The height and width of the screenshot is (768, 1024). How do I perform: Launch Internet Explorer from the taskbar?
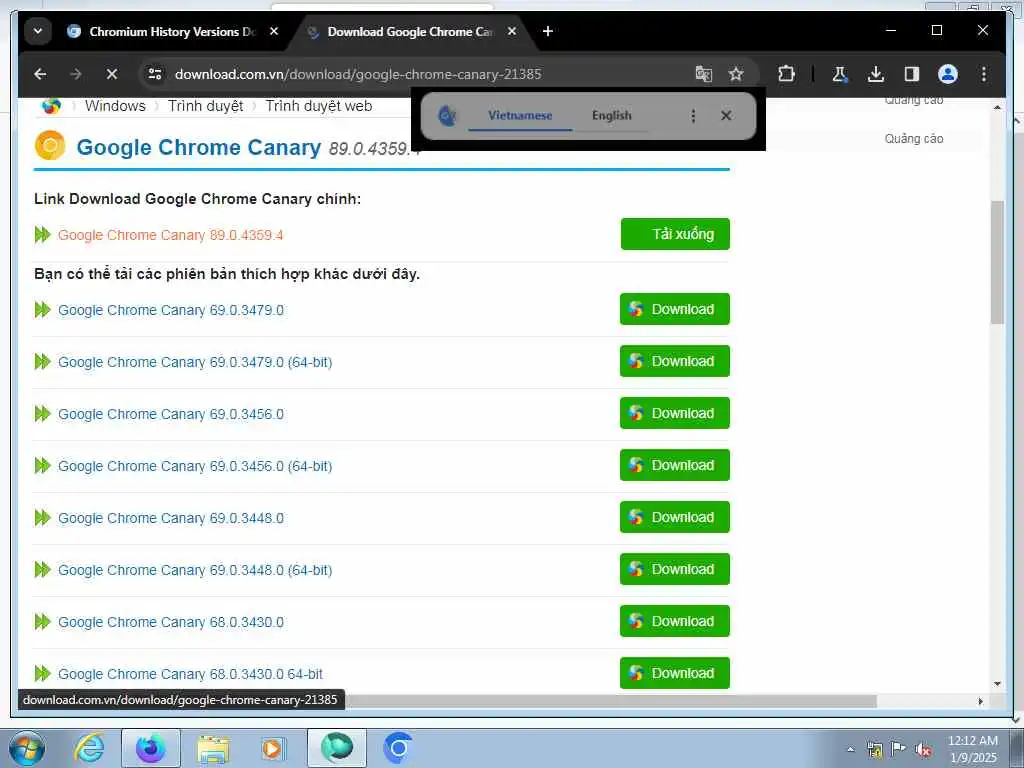(x=89, y=748)
